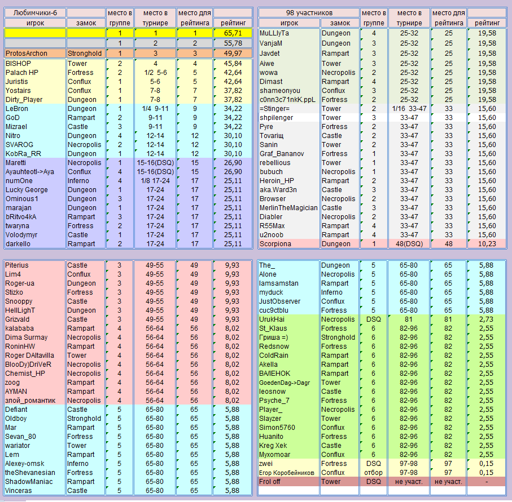Select the Гриша =) player cell
This screenshot has height=502, width=512.
(x=289, y=337)
